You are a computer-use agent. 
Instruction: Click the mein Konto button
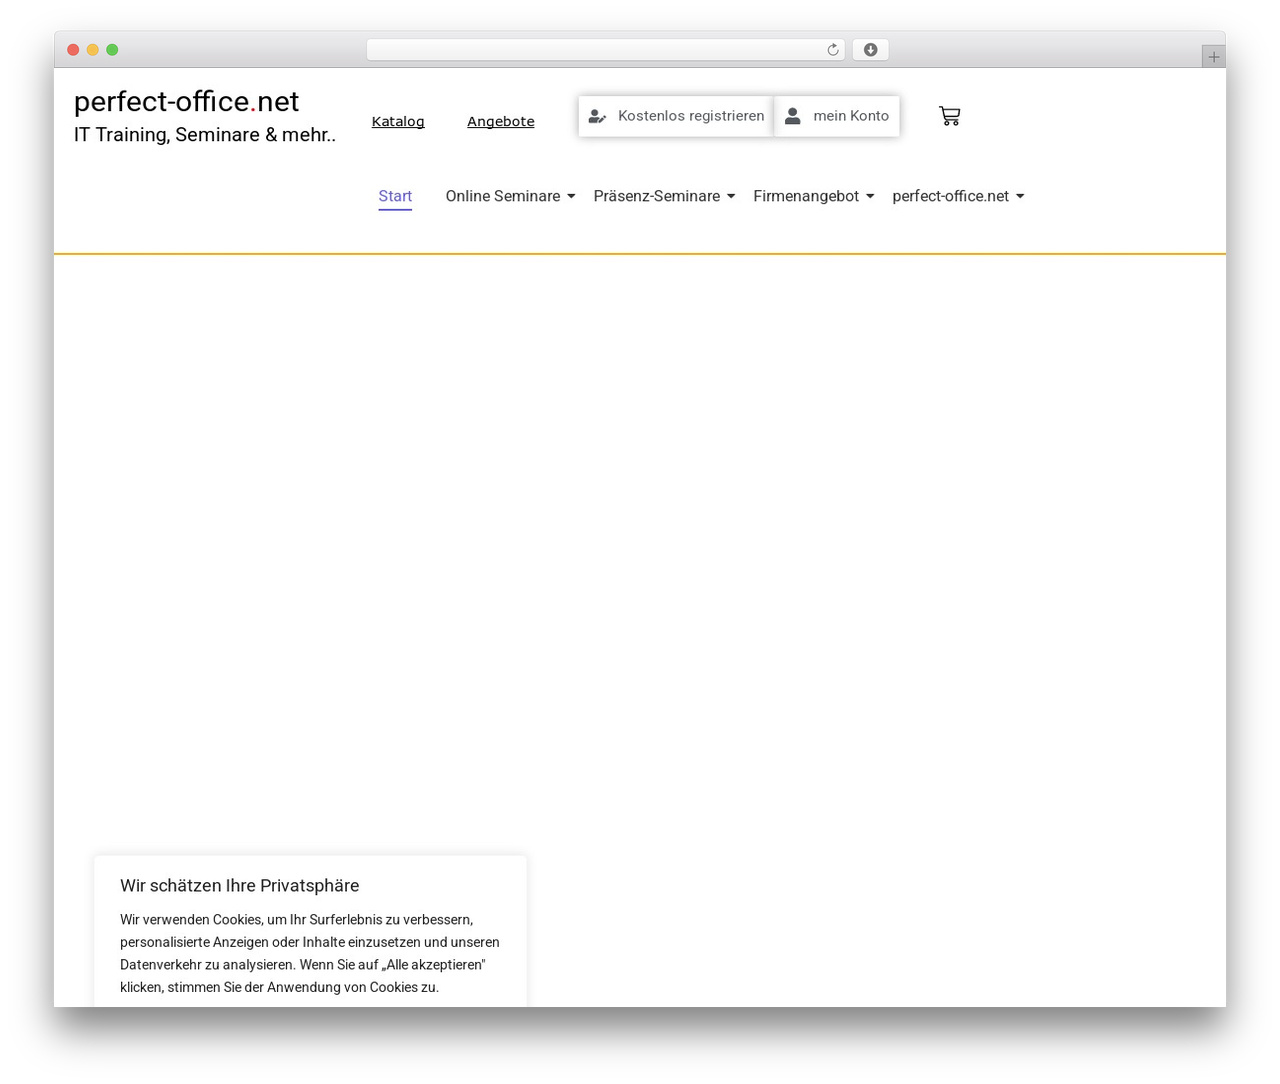coord(837,116)
